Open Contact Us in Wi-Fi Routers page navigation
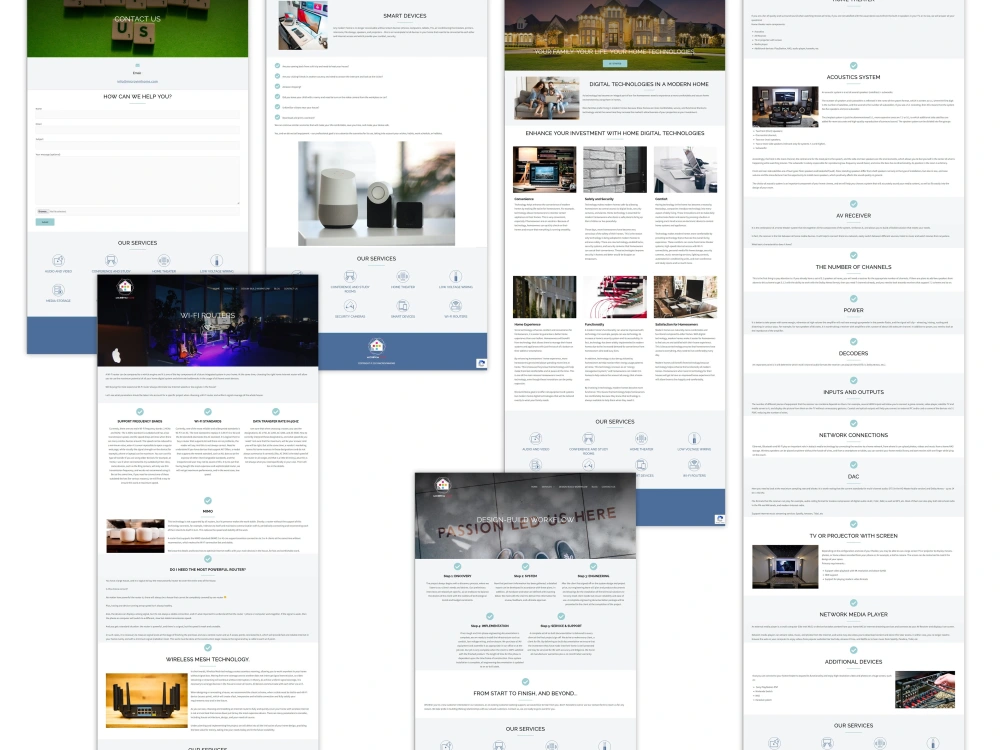 [291, 289]
